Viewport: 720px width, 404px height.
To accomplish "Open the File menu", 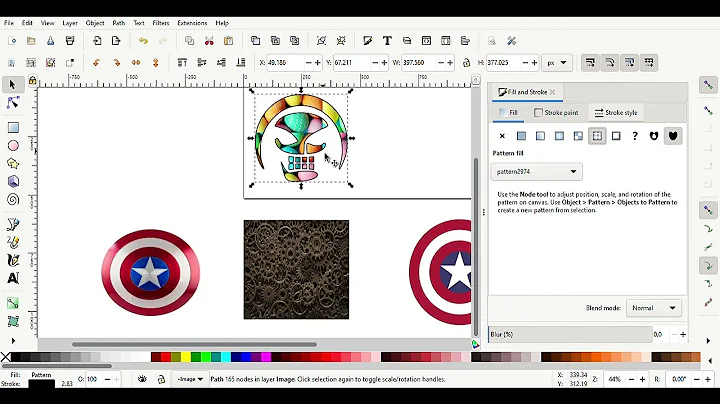I will click(x=9, y=23).
